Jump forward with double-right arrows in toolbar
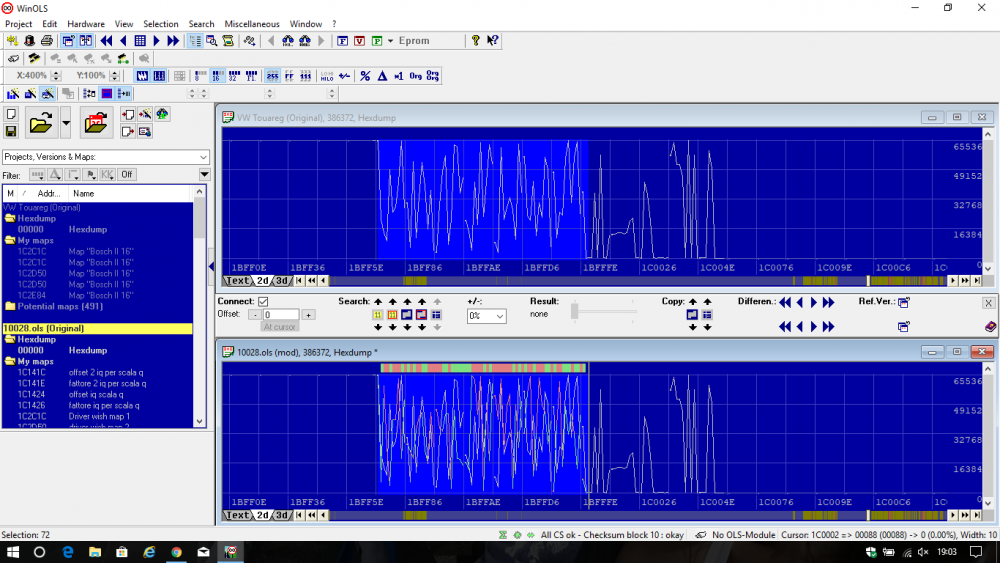 [173, 41]
